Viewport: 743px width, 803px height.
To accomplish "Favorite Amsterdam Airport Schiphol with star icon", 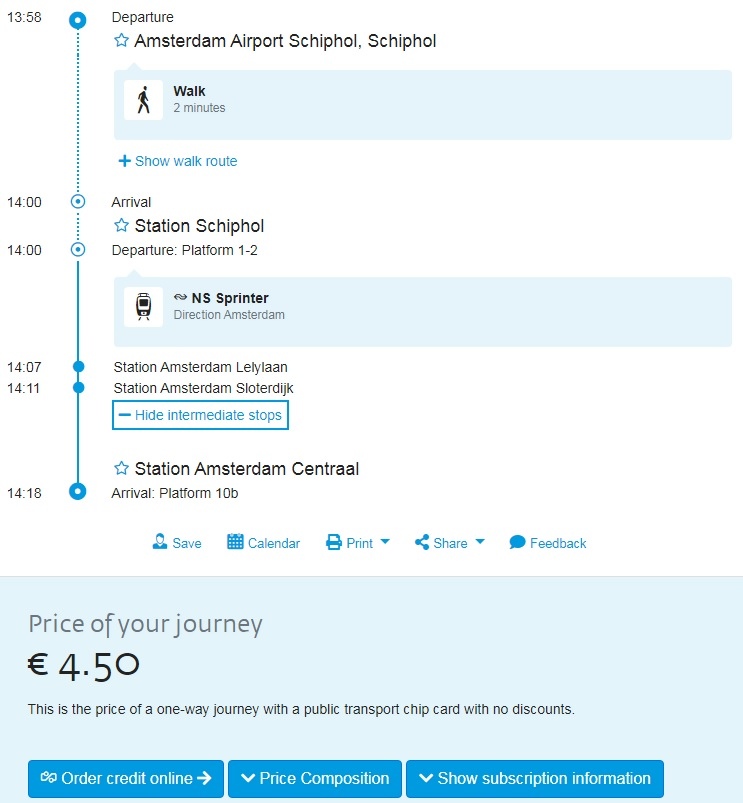I will click(121, 41).
